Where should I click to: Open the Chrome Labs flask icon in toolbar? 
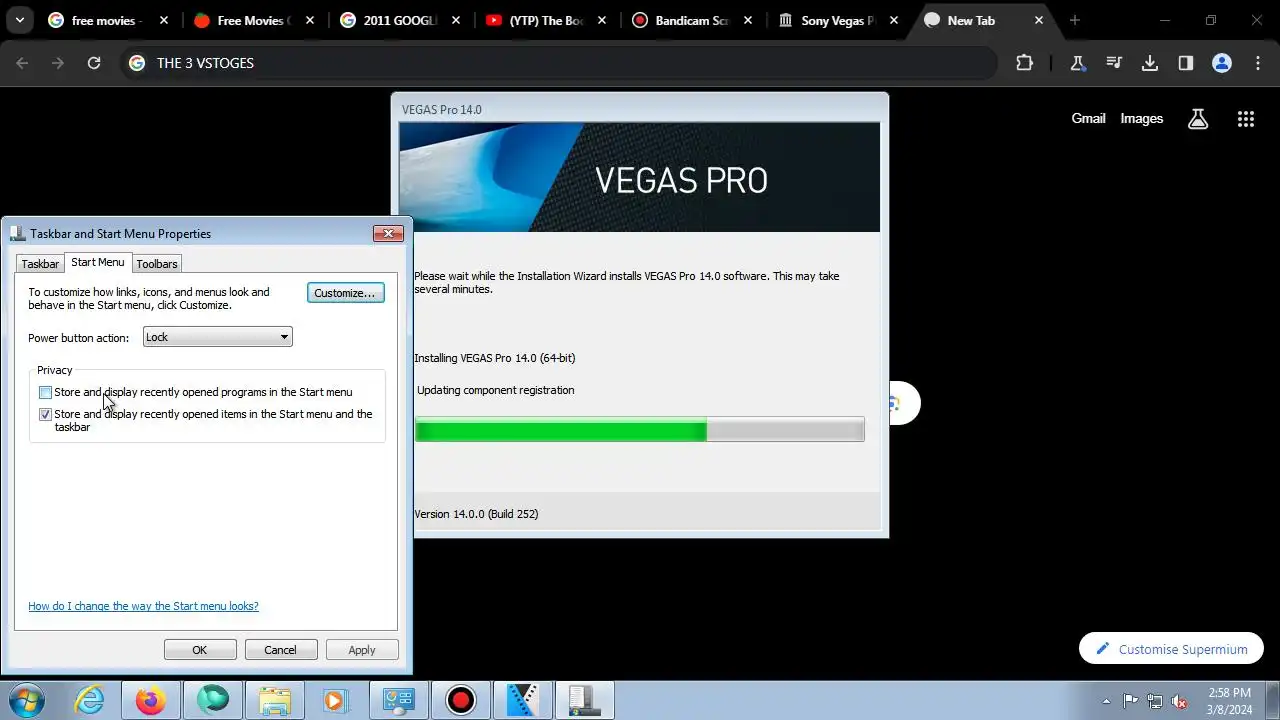coord(1078,63)
